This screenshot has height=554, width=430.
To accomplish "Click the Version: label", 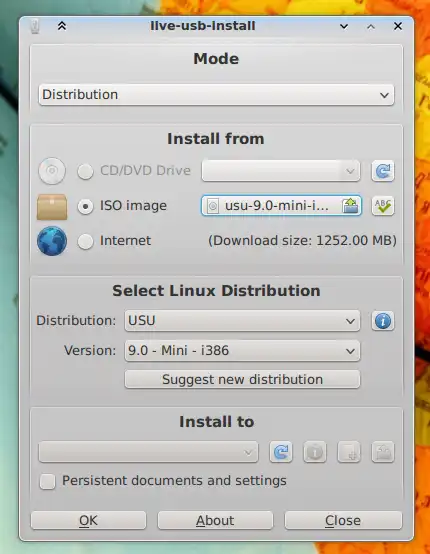I will pos(90,350).
